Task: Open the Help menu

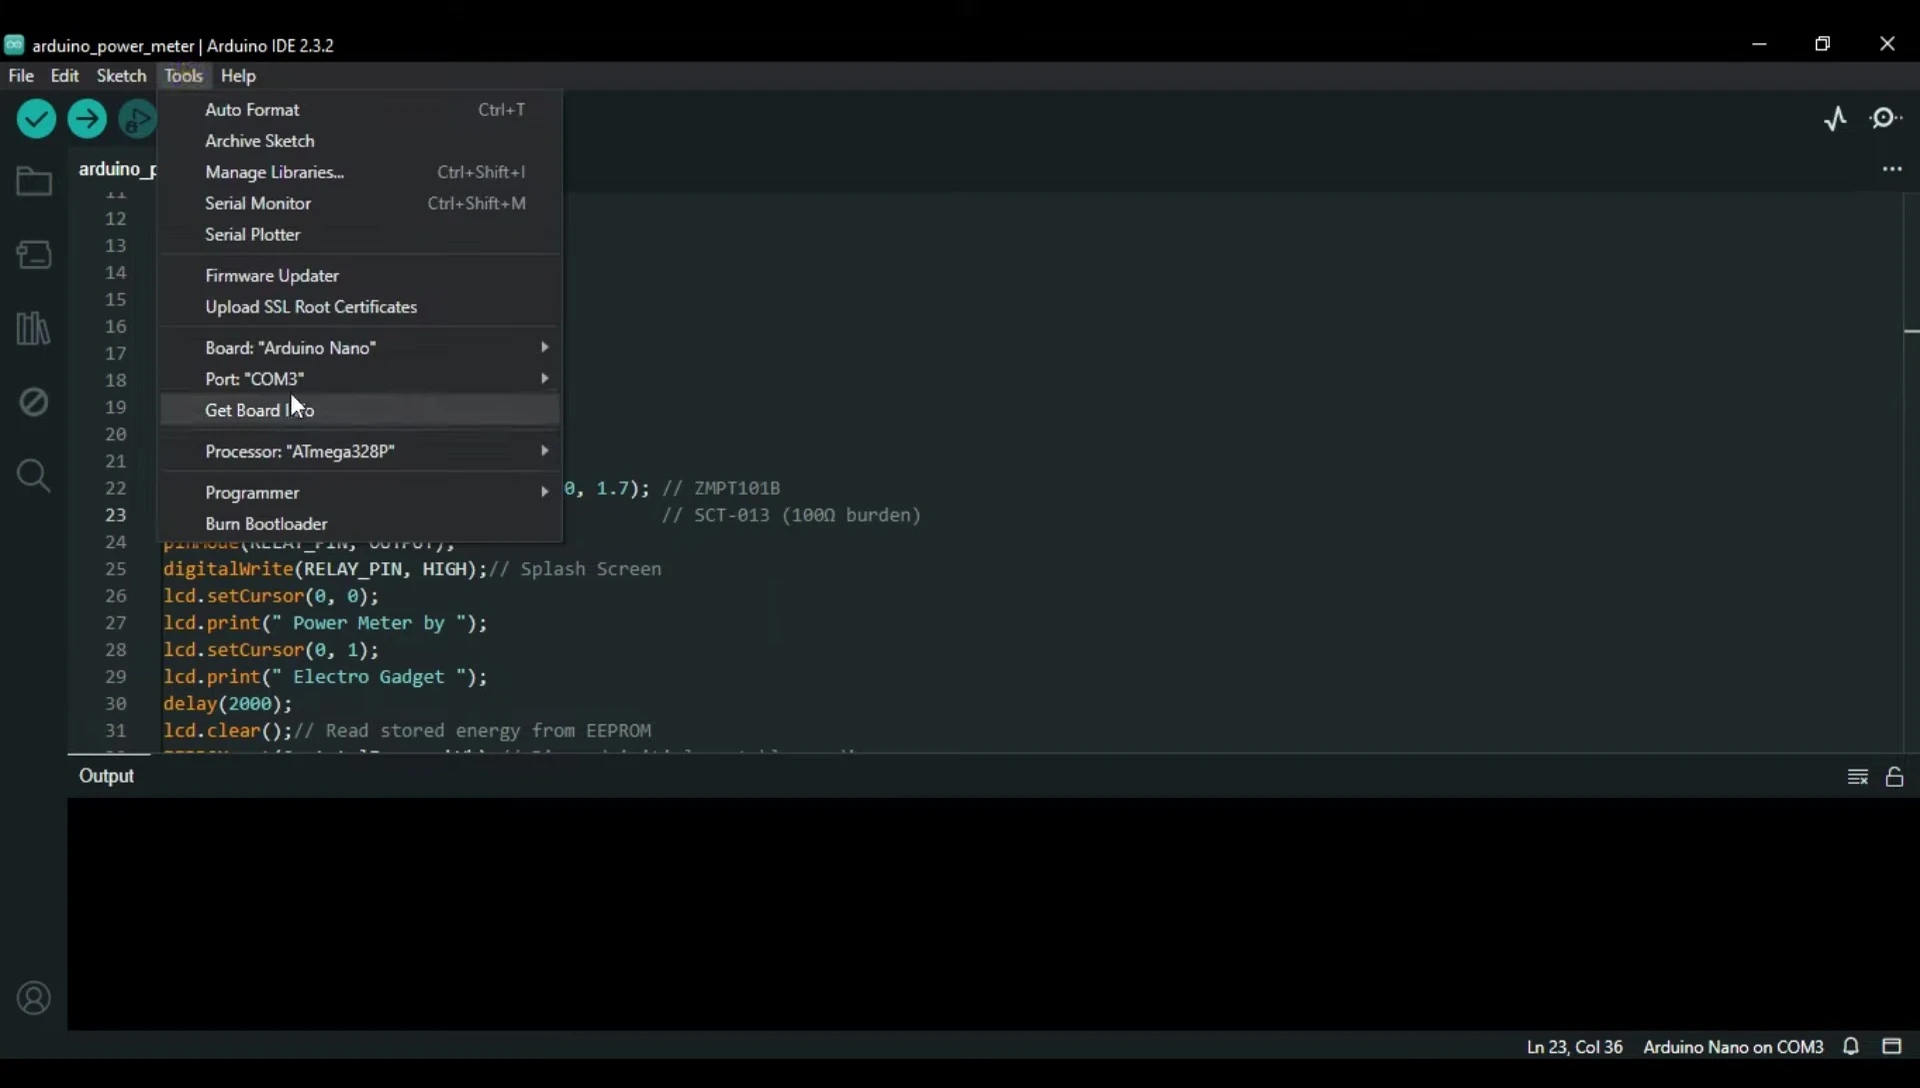Action: pos(238,76)
